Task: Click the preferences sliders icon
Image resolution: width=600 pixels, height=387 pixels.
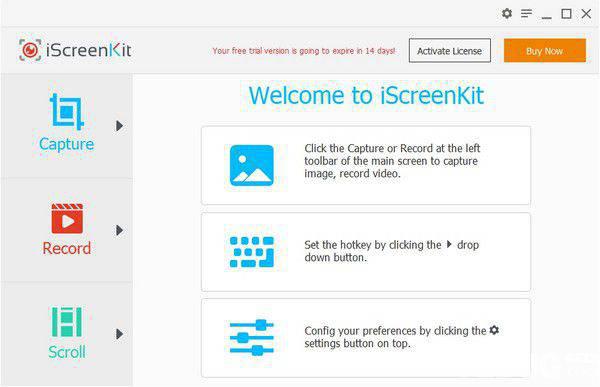Action: (252, 337)
